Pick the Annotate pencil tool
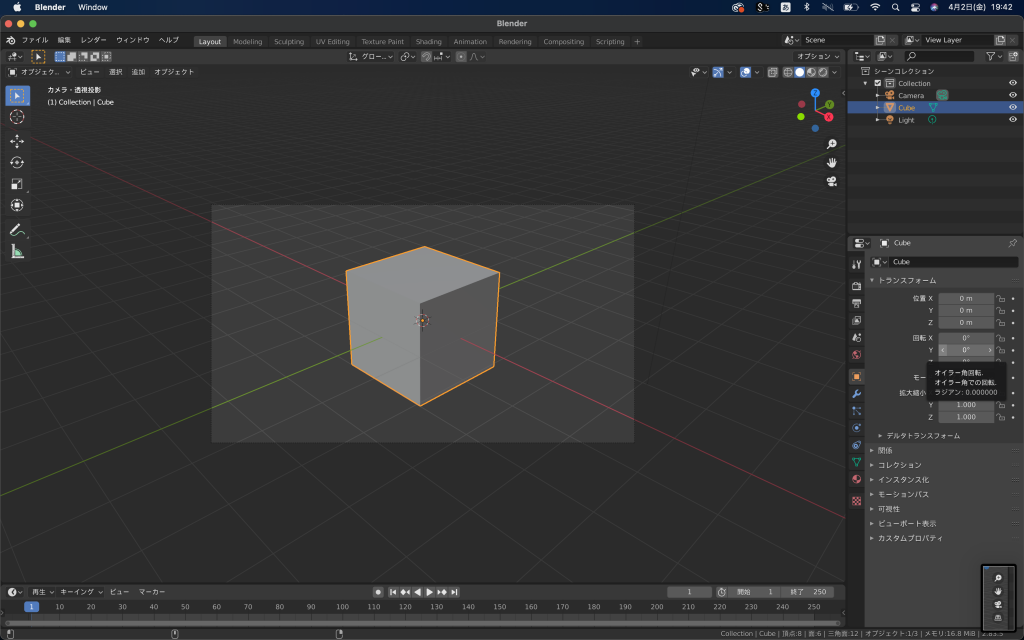The height and width of the screenshot is (640, 1024). click(x=17, y=230)
